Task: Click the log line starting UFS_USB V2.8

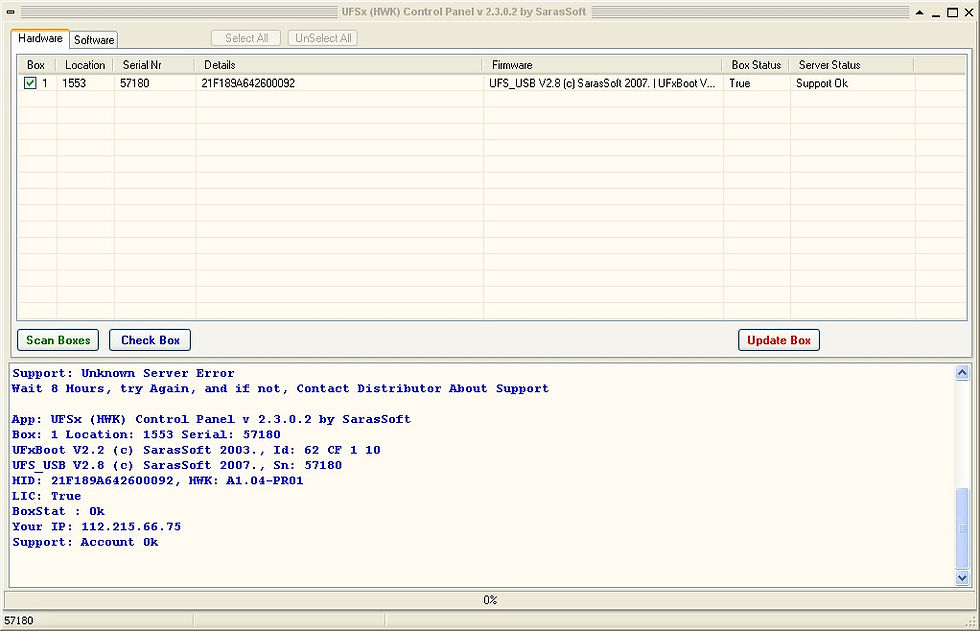Action: click(177, 465)
